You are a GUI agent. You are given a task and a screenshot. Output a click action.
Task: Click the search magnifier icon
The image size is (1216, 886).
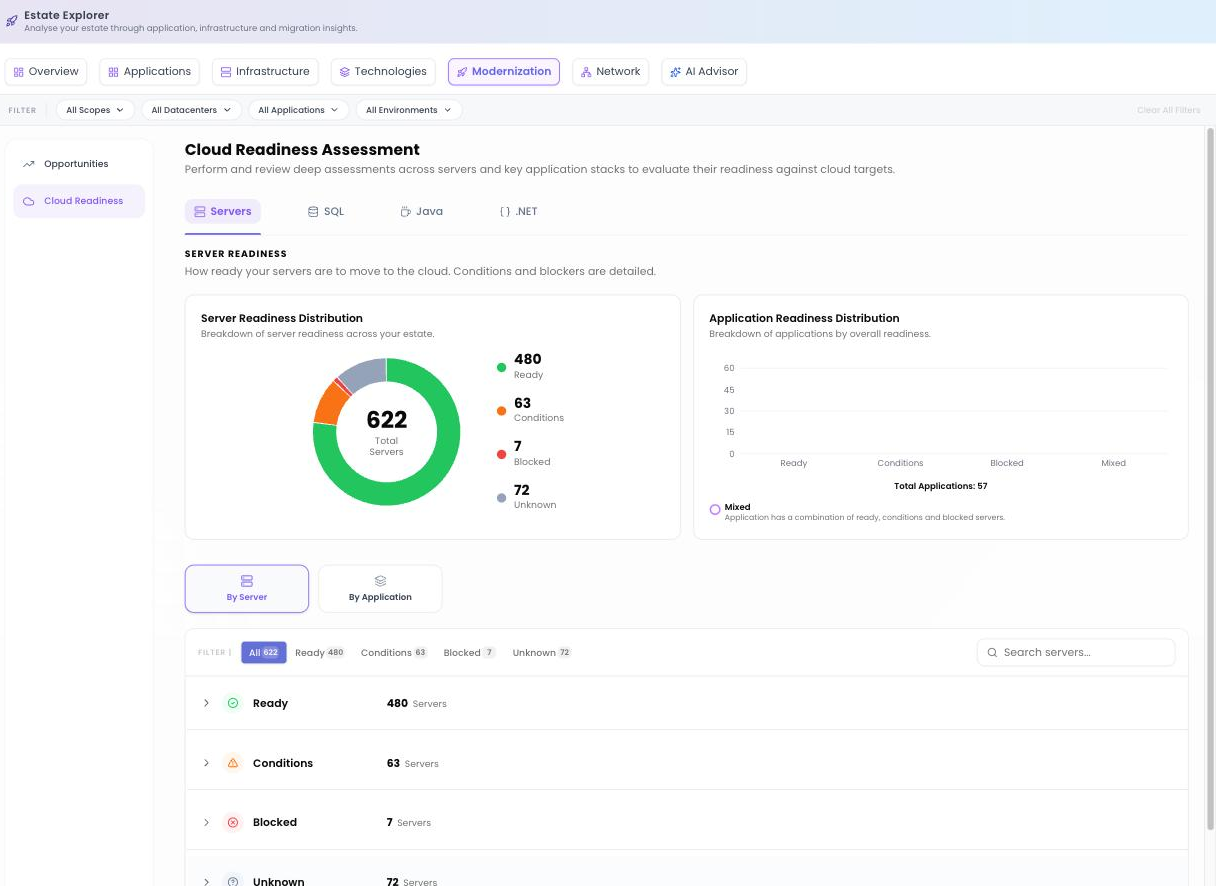(992, 652)
